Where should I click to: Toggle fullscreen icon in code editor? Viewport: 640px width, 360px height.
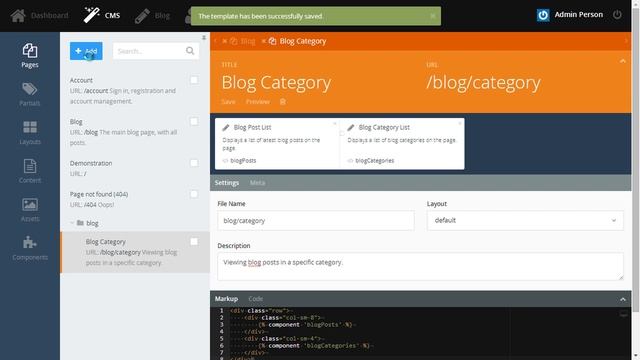coord(623,313)
